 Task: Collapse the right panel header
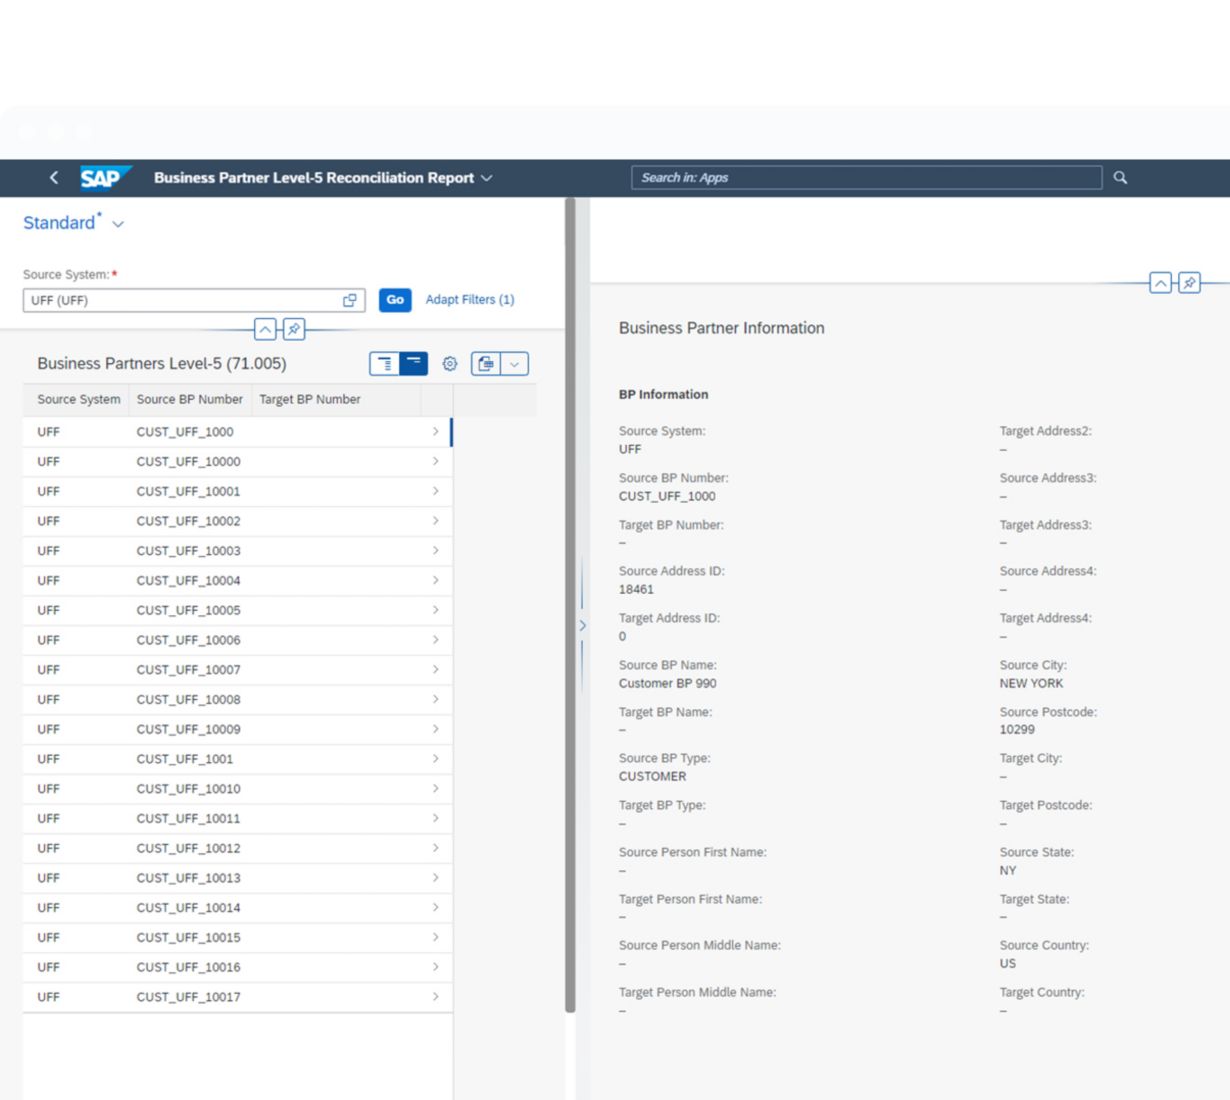1160,283
